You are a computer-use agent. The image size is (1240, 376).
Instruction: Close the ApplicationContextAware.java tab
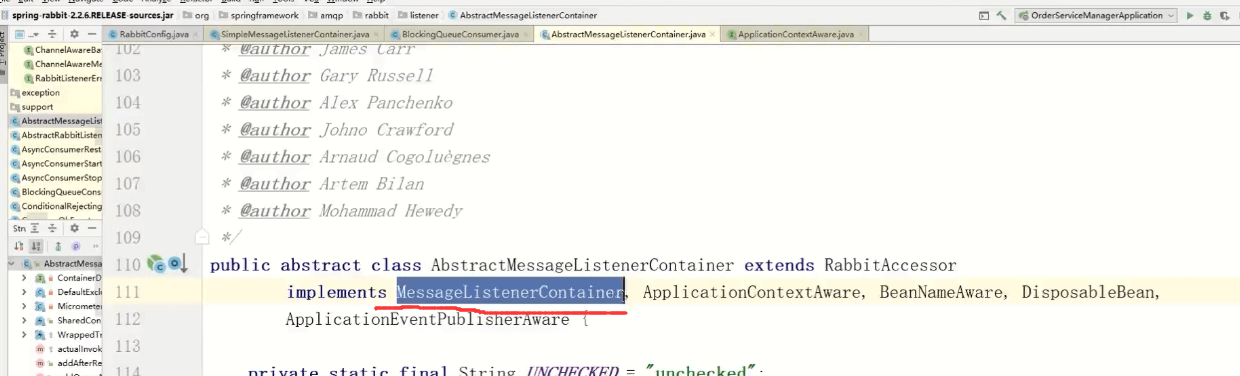[x=861, y=34]
